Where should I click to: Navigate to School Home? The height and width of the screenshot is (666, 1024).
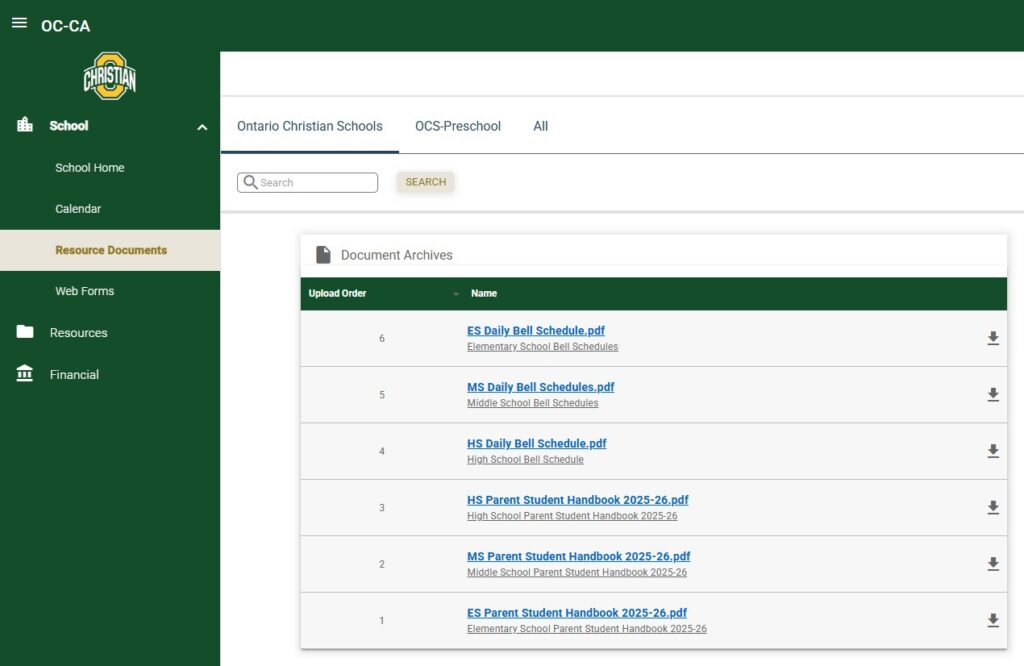click(90, 168)
